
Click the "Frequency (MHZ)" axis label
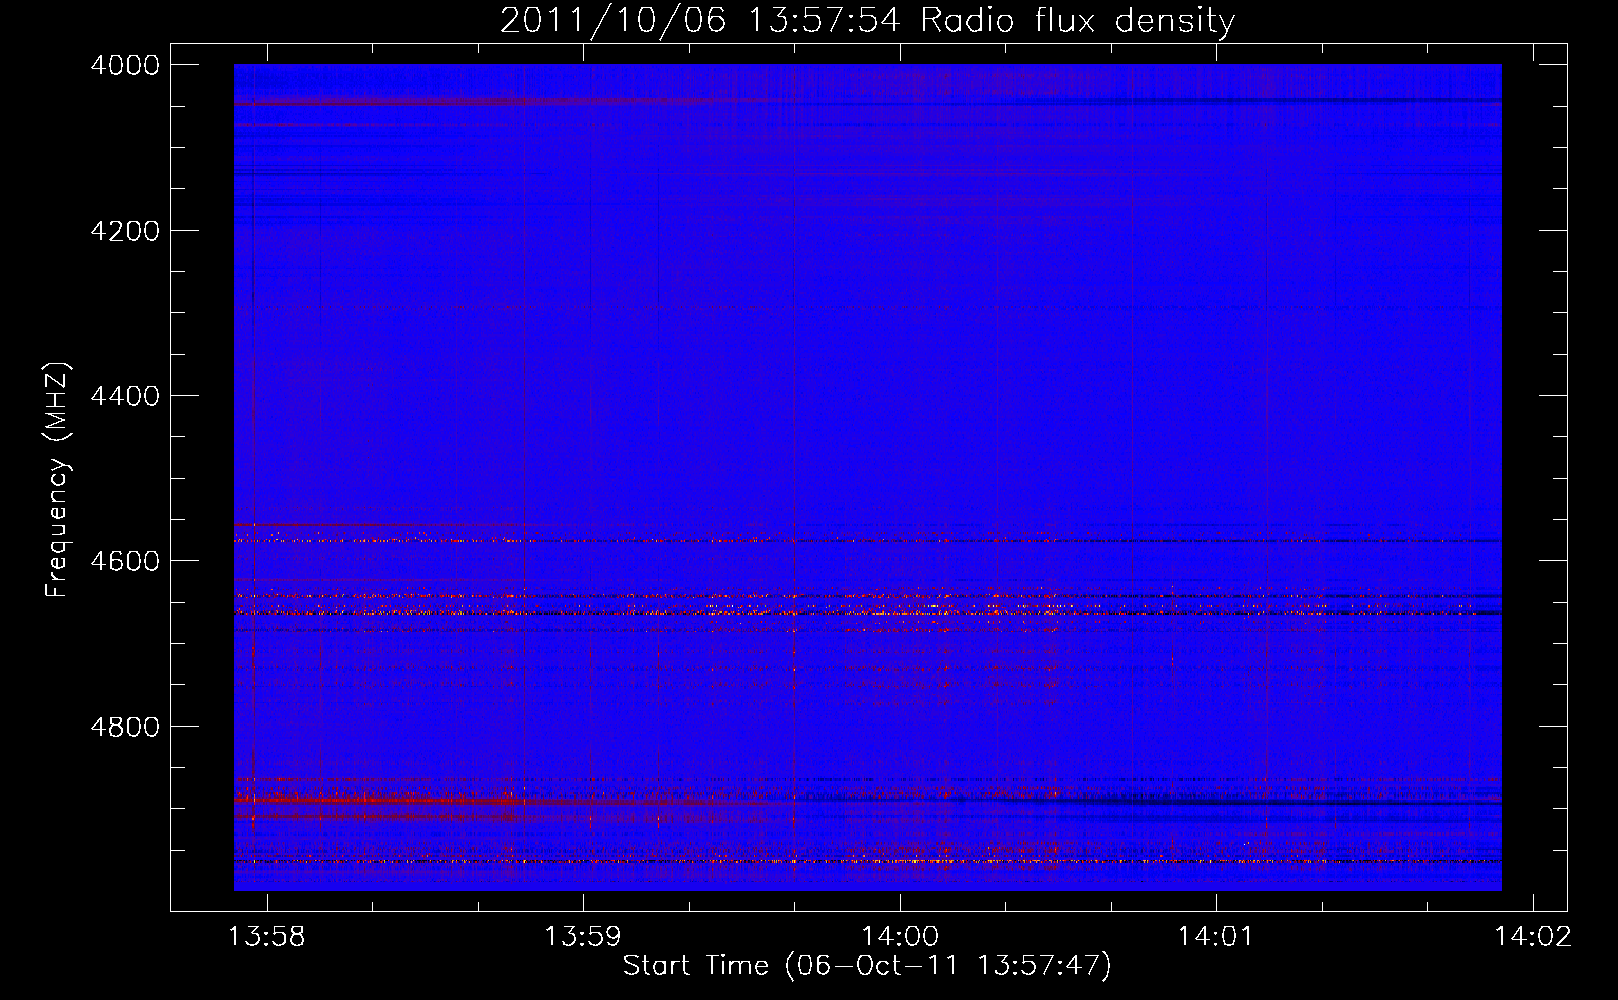pyautogui.click(x=58, y=480)
